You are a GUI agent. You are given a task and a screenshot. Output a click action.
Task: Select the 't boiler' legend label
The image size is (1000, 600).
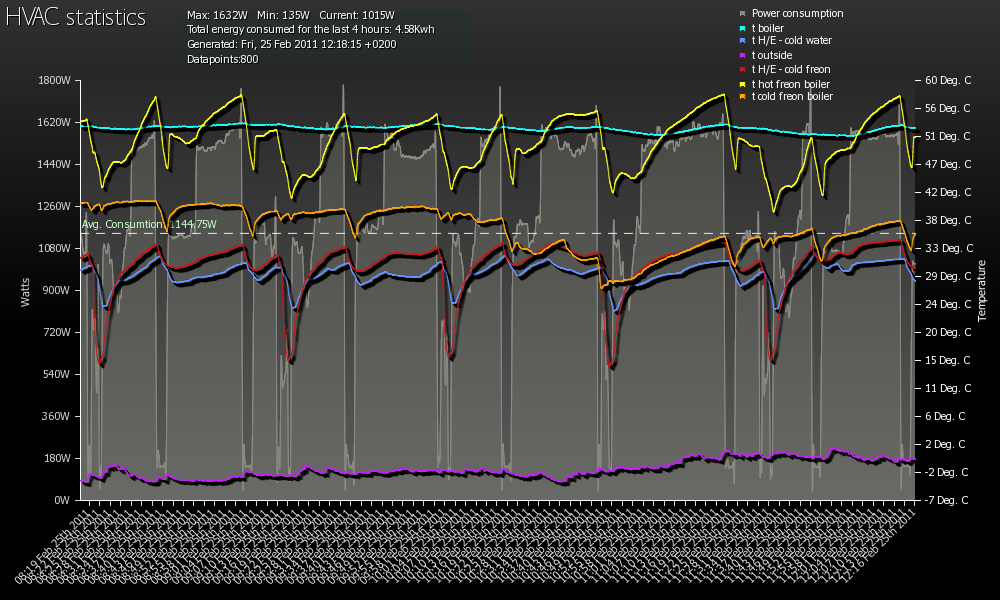[768, 28]
